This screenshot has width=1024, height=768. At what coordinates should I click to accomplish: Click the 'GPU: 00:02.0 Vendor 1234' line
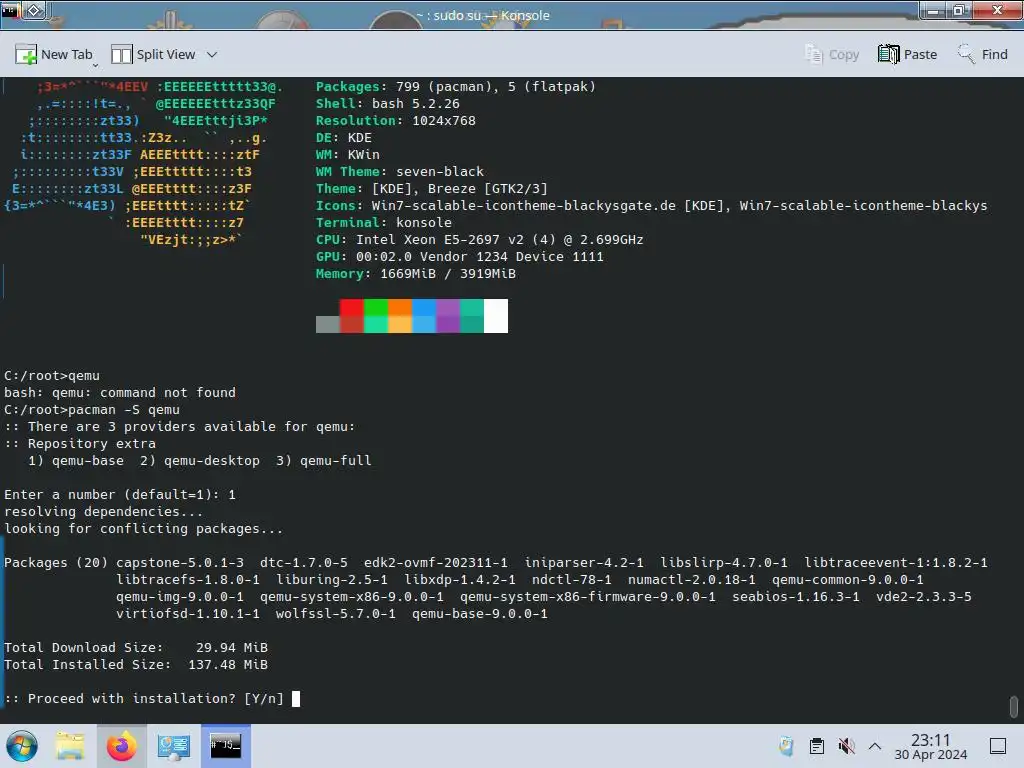(x=460, y=257)
